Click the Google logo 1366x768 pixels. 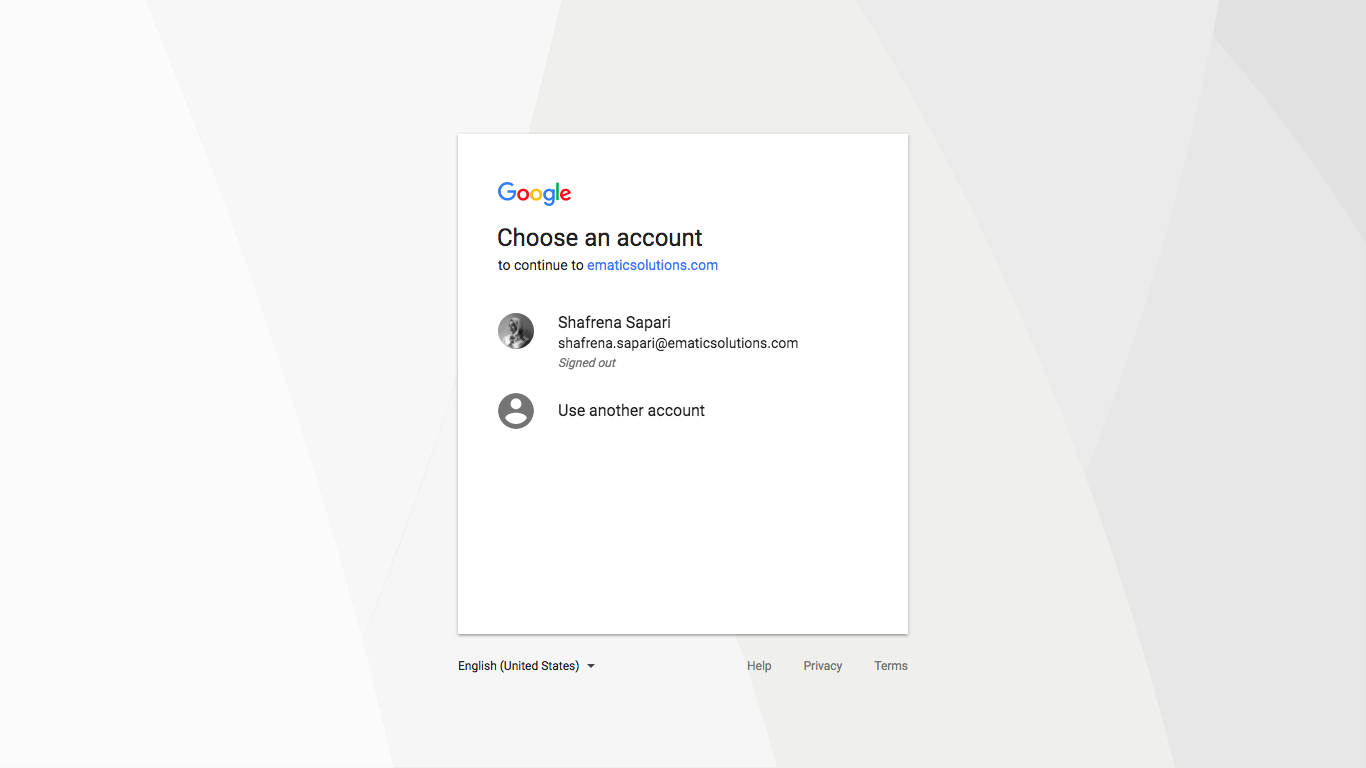point(534,194)
